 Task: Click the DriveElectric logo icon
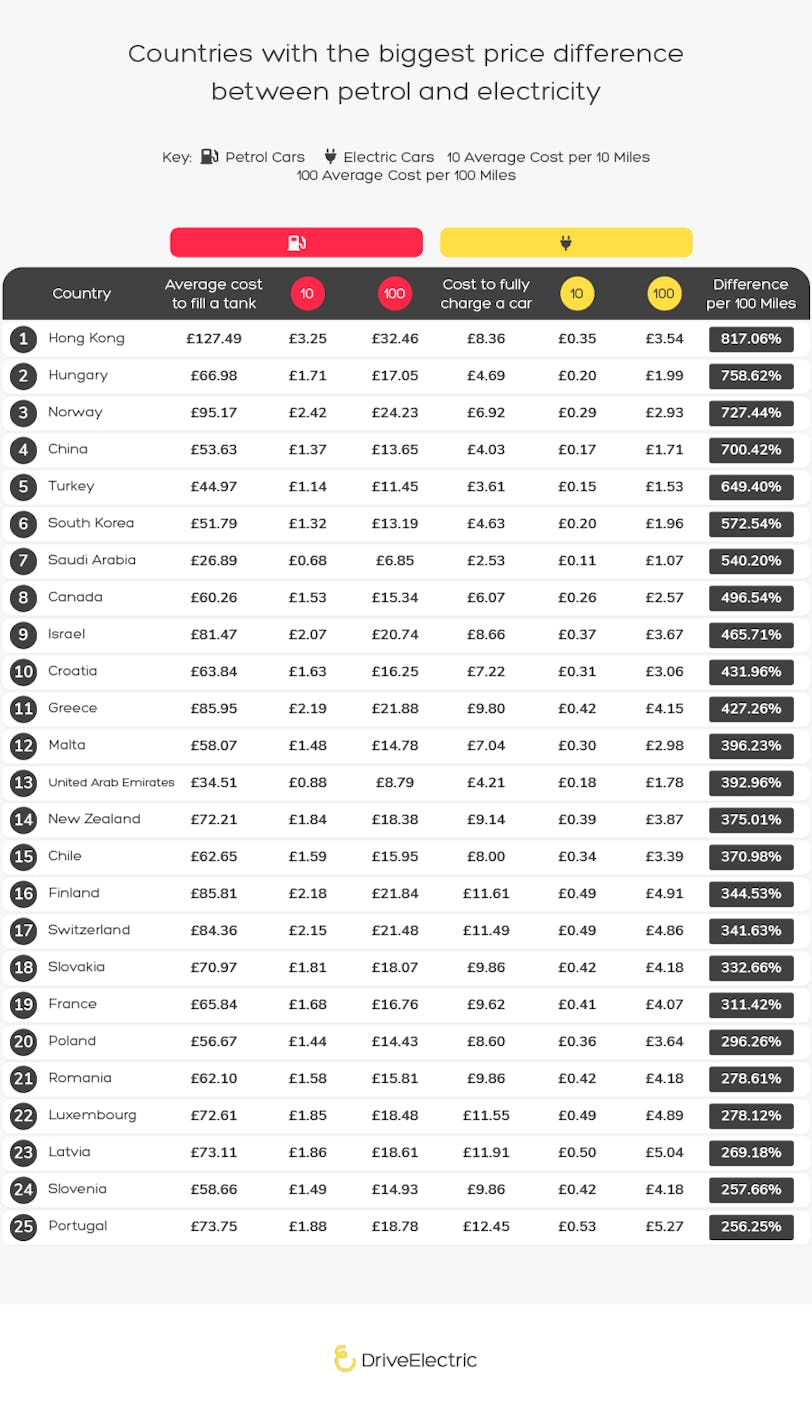pos(345,1358)
